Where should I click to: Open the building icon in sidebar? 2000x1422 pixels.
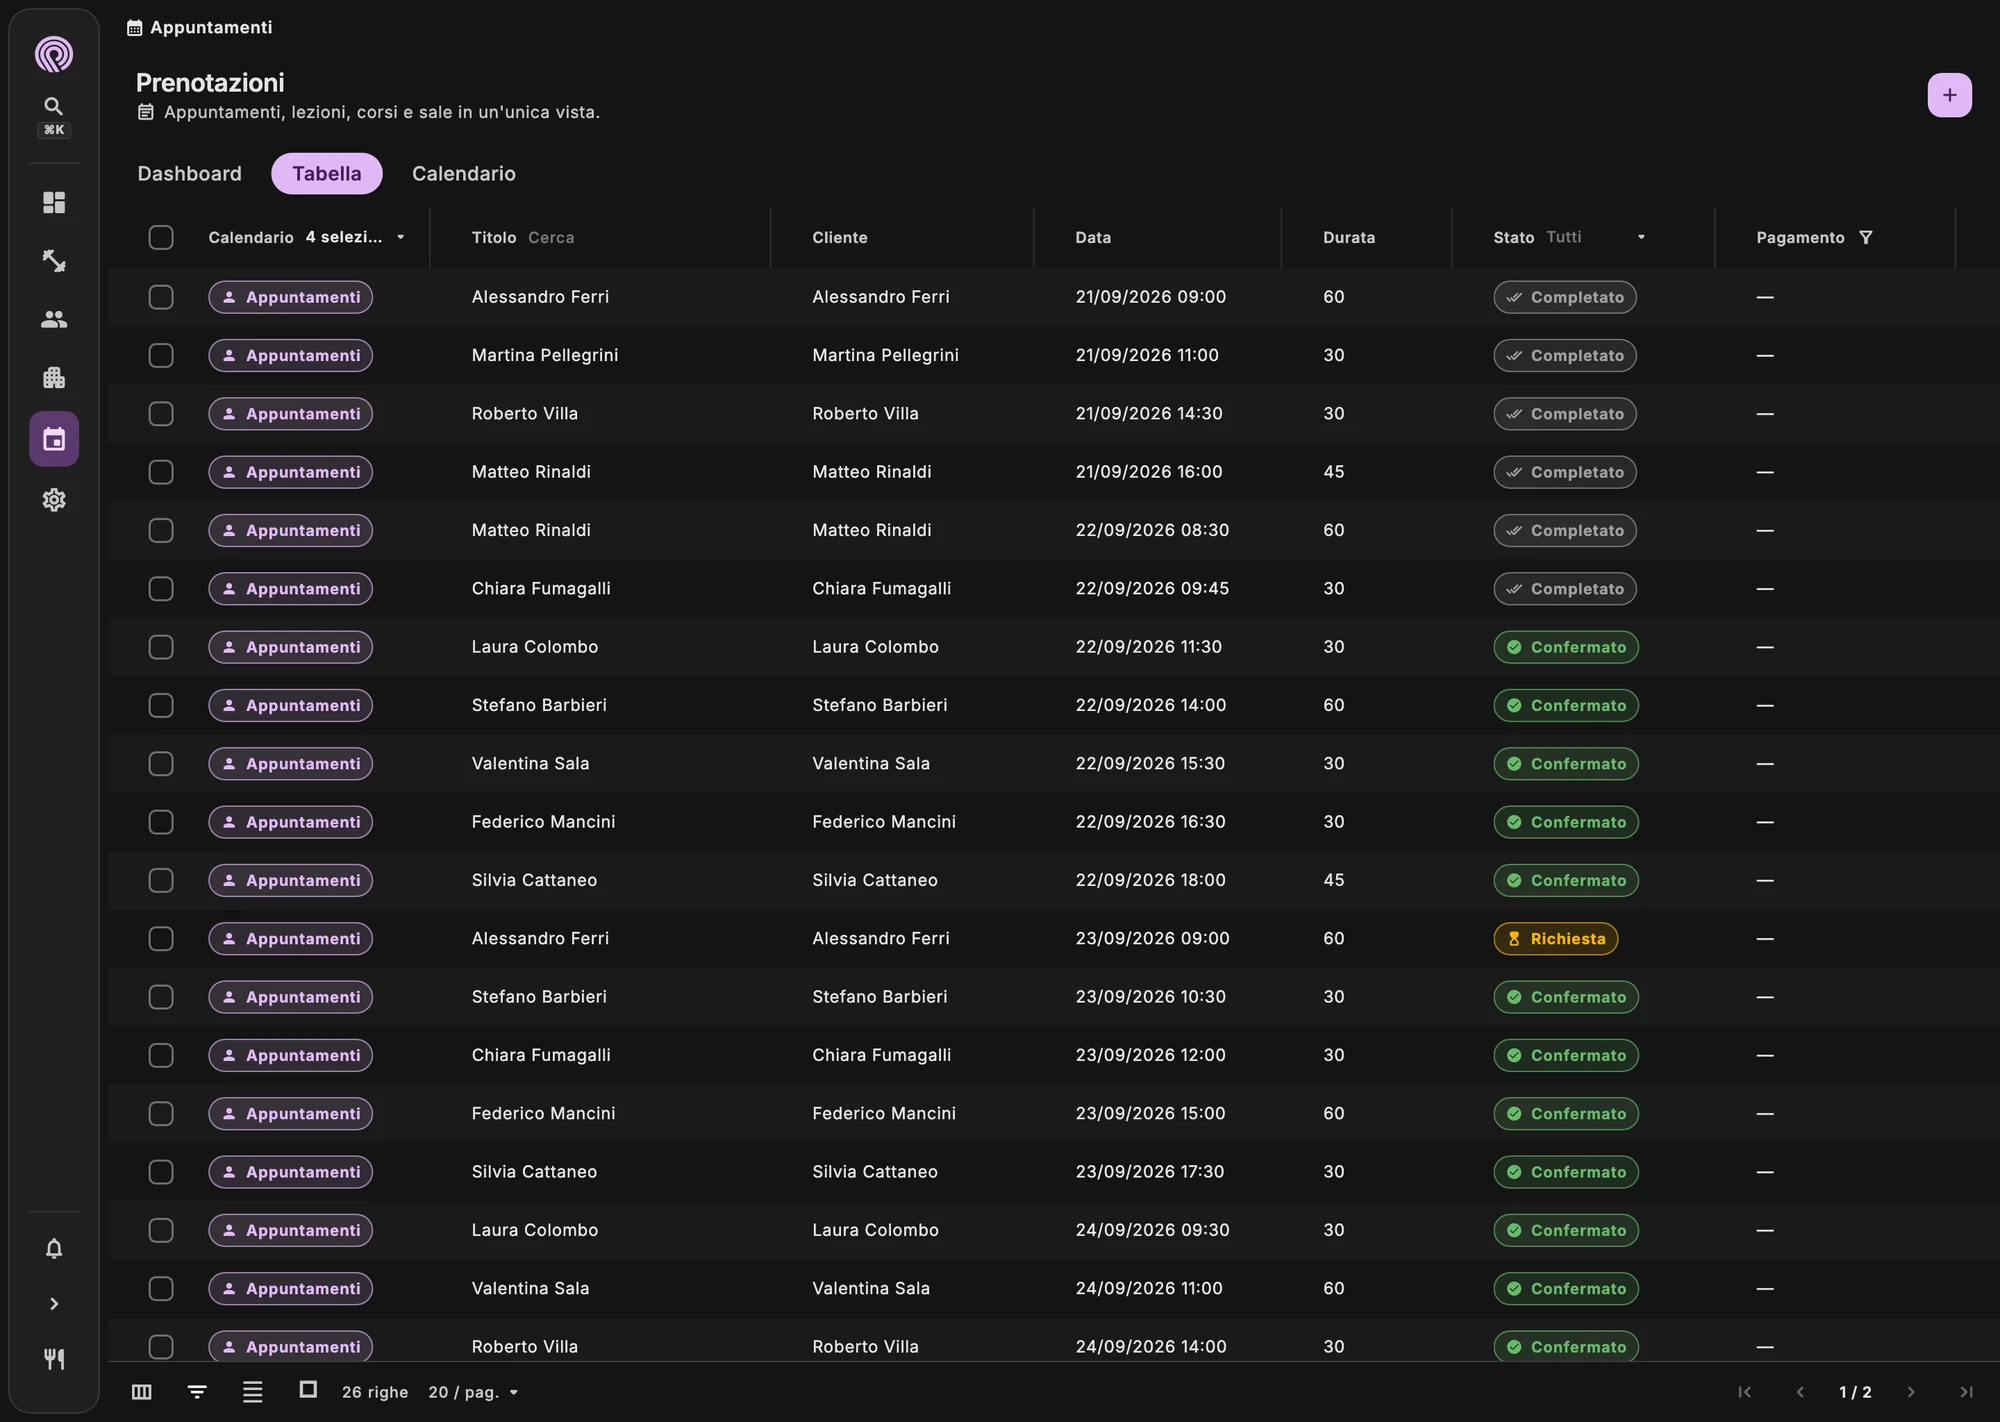coord(54,378)
